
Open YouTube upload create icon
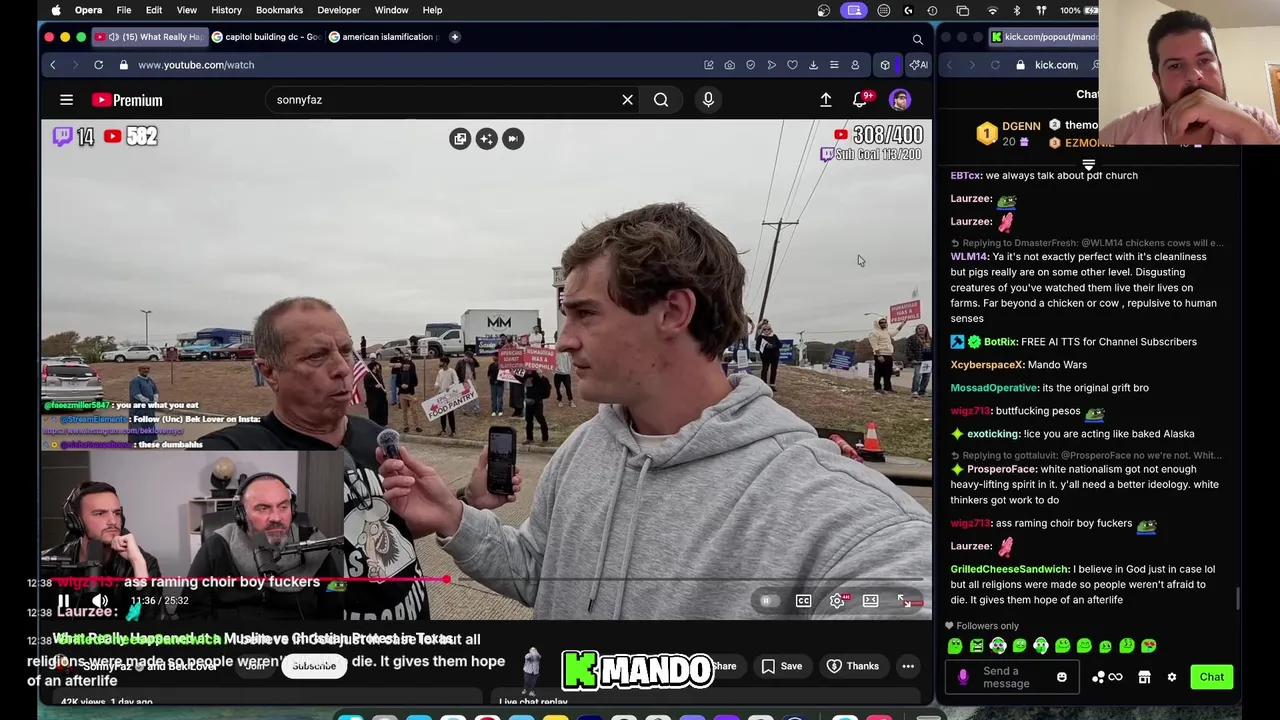(826, 100)
